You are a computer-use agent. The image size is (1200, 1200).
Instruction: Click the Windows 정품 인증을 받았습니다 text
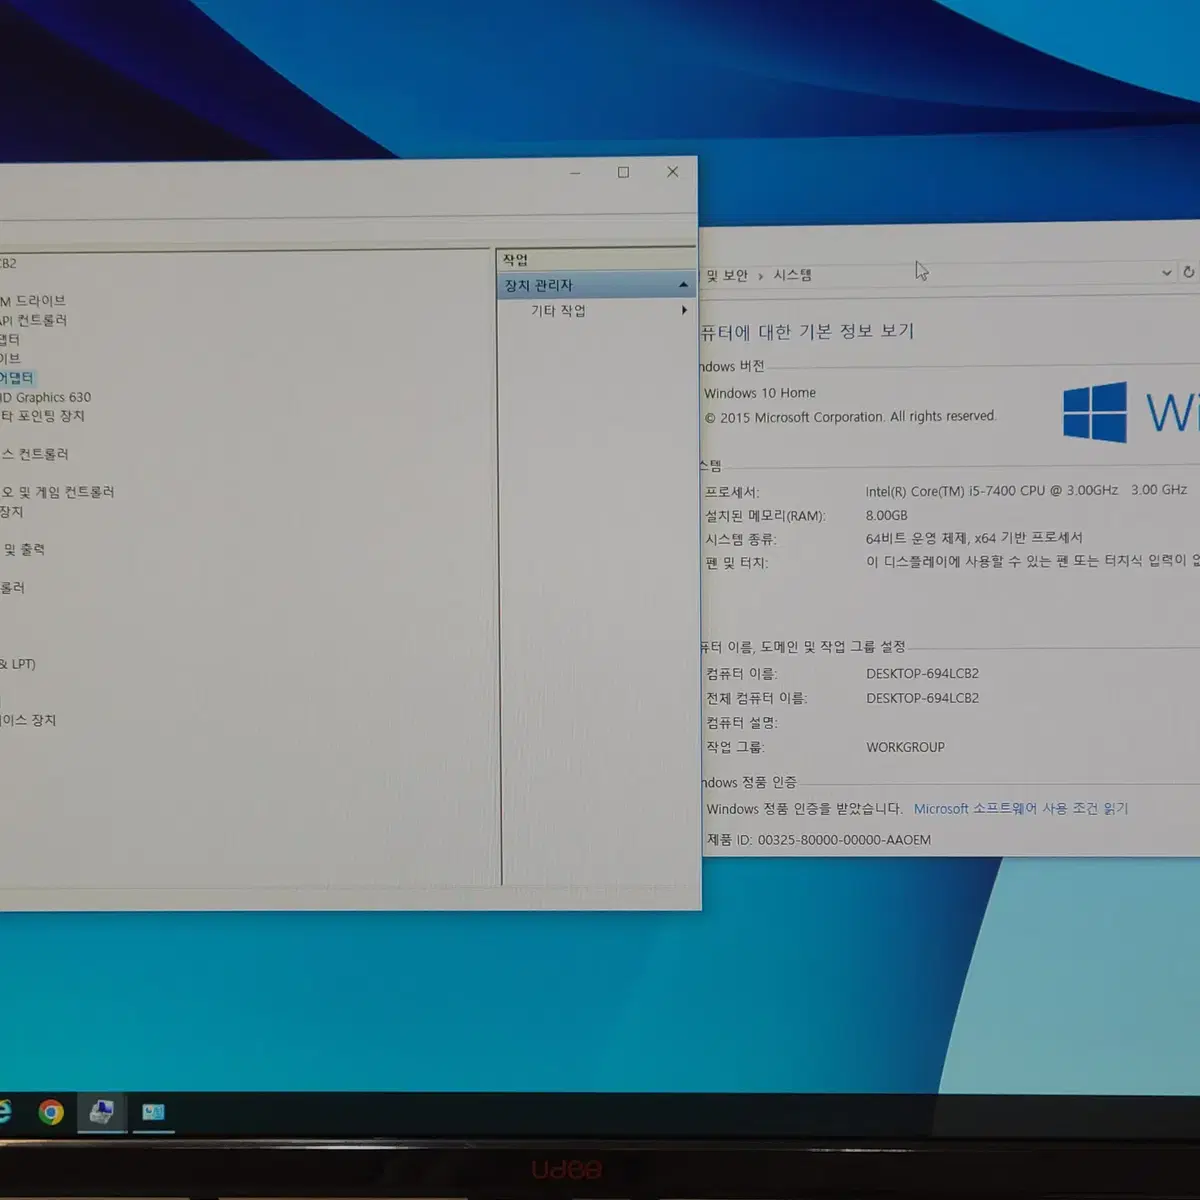tap(804, 809)
